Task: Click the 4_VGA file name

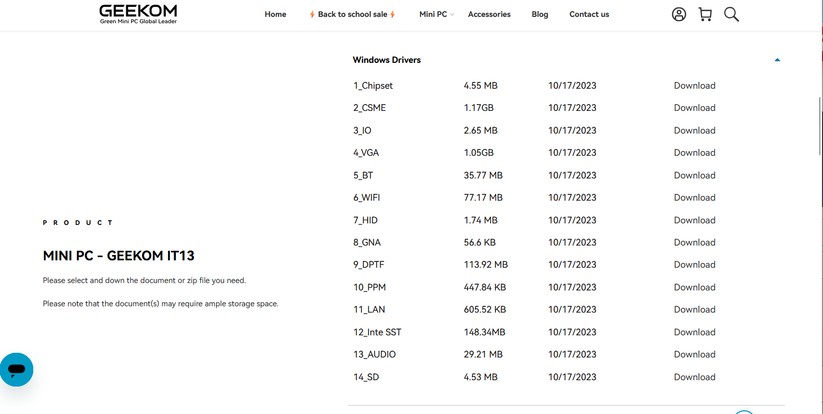Action: coord(366,153)
